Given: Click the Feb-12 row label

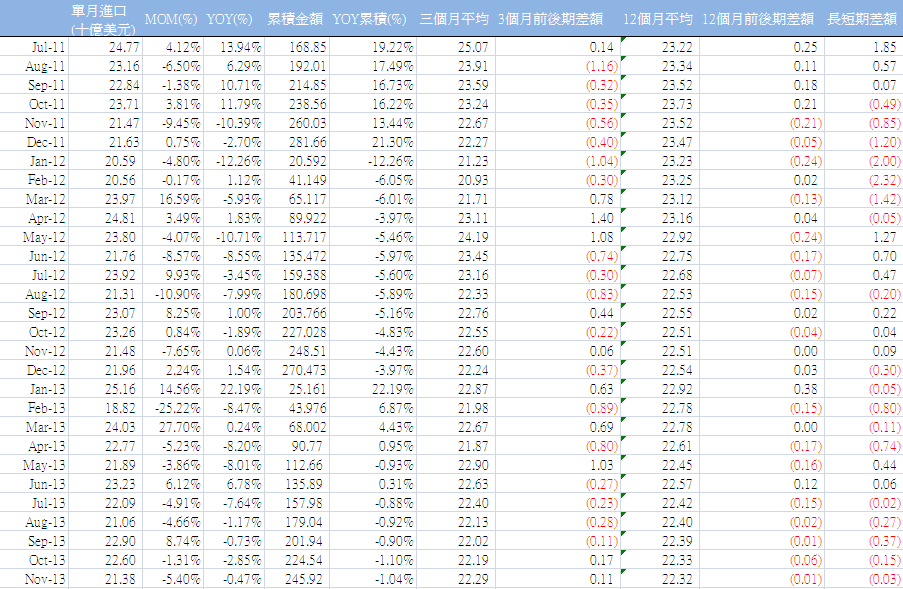Looking at the screenshot, I should pyautogui.click(x=47, y=180).
